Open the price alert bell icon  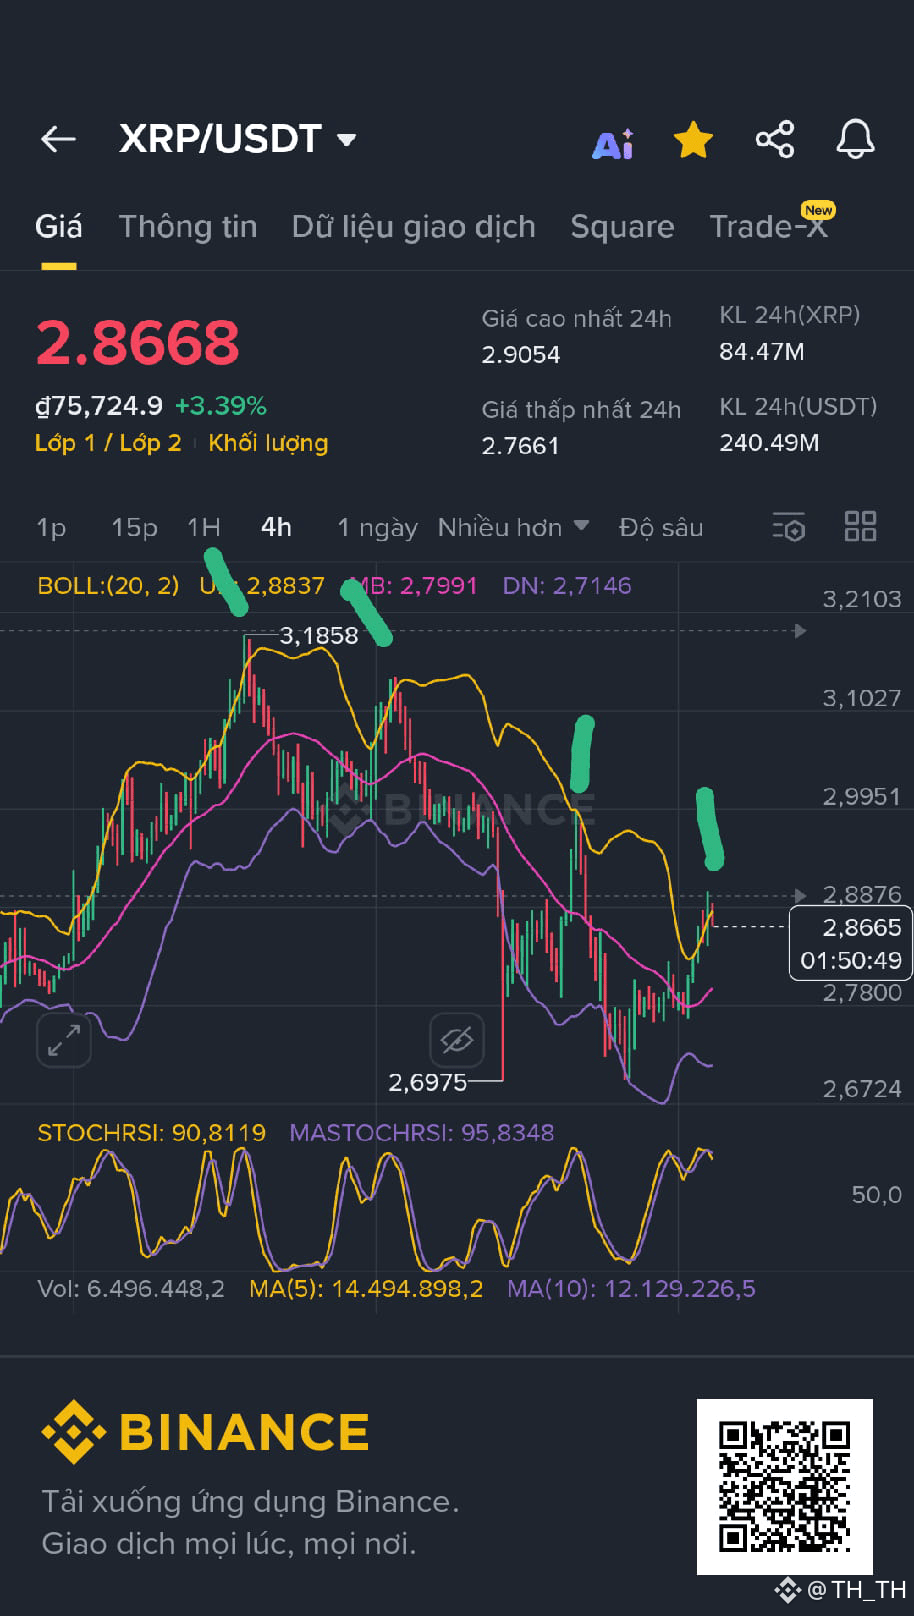click(855, 139)
